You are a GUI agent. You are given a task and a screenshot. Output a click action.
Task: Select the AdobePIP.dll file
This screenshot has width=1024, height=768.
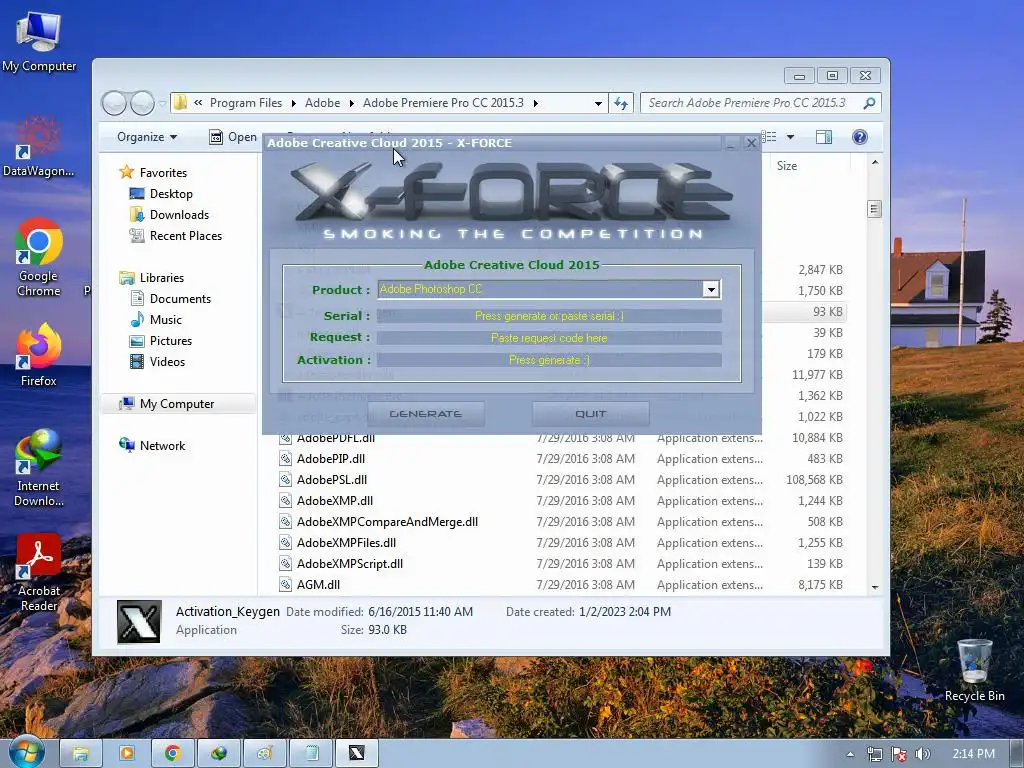pos(330,458)
